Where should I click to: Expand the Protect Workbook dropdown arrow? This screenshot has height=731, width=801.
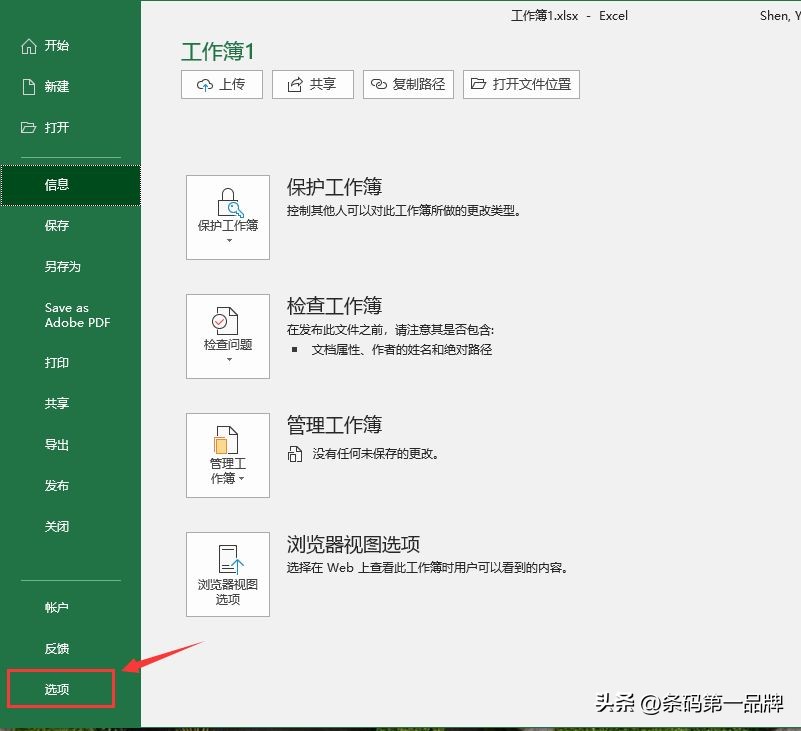click(227, 238)
